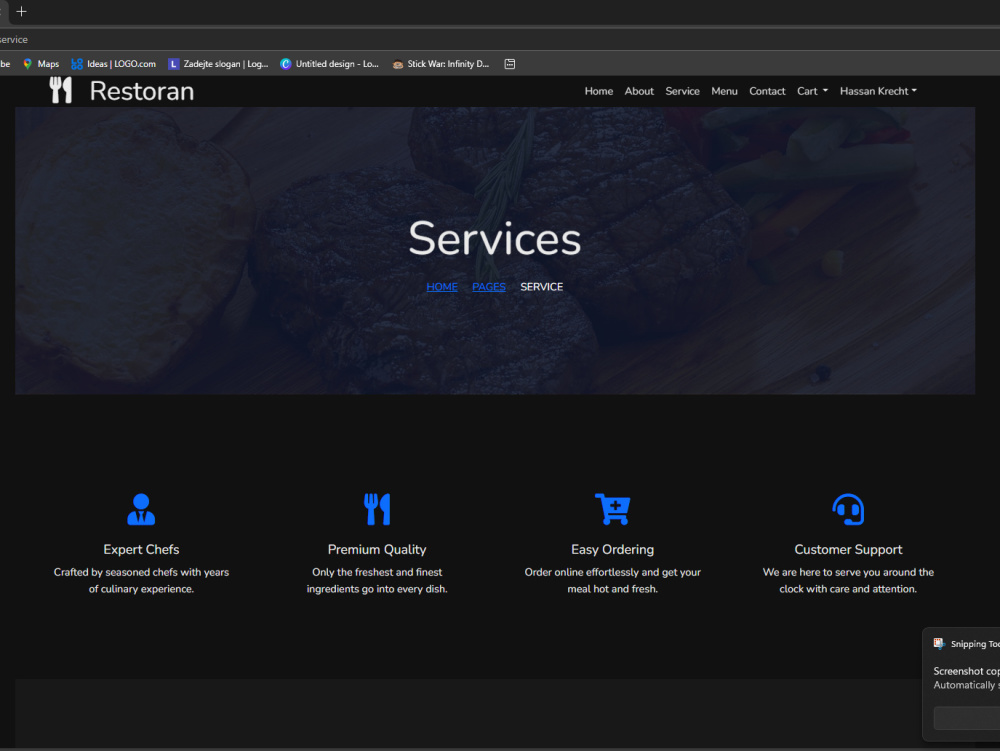This screenshot has width=1000, height=751.
Task: Open the Menu nav item
Action: (724, 91)
